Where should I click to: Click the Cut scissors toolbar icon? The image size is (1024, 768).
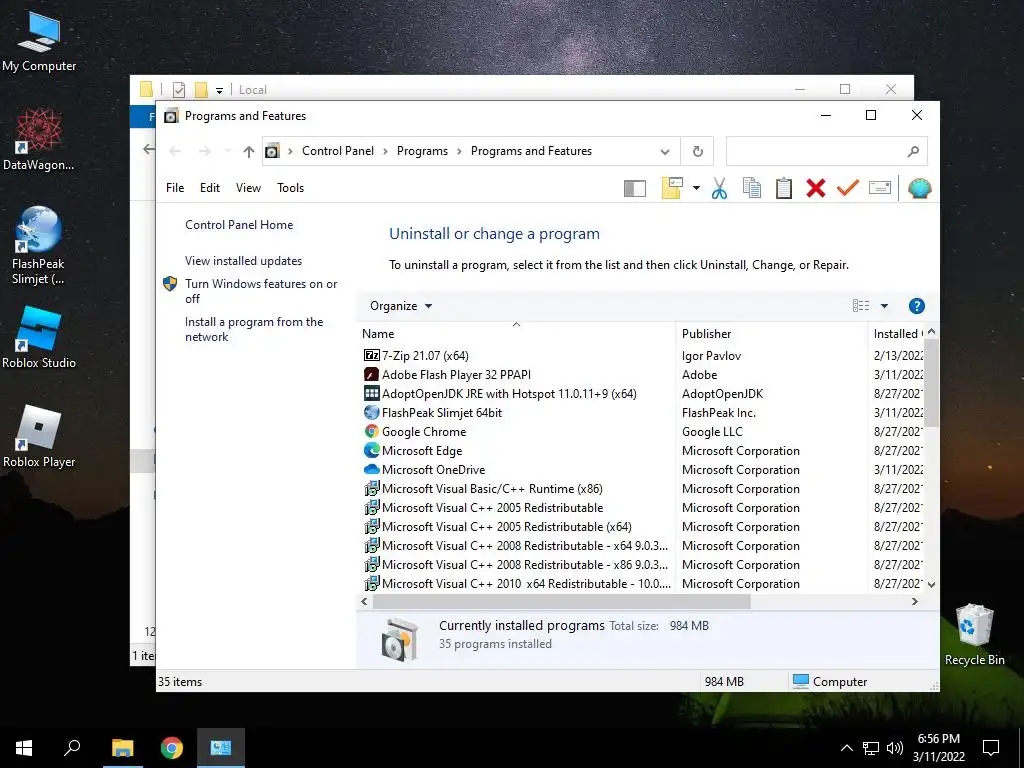pyautogui.click(x=719, y=189)
